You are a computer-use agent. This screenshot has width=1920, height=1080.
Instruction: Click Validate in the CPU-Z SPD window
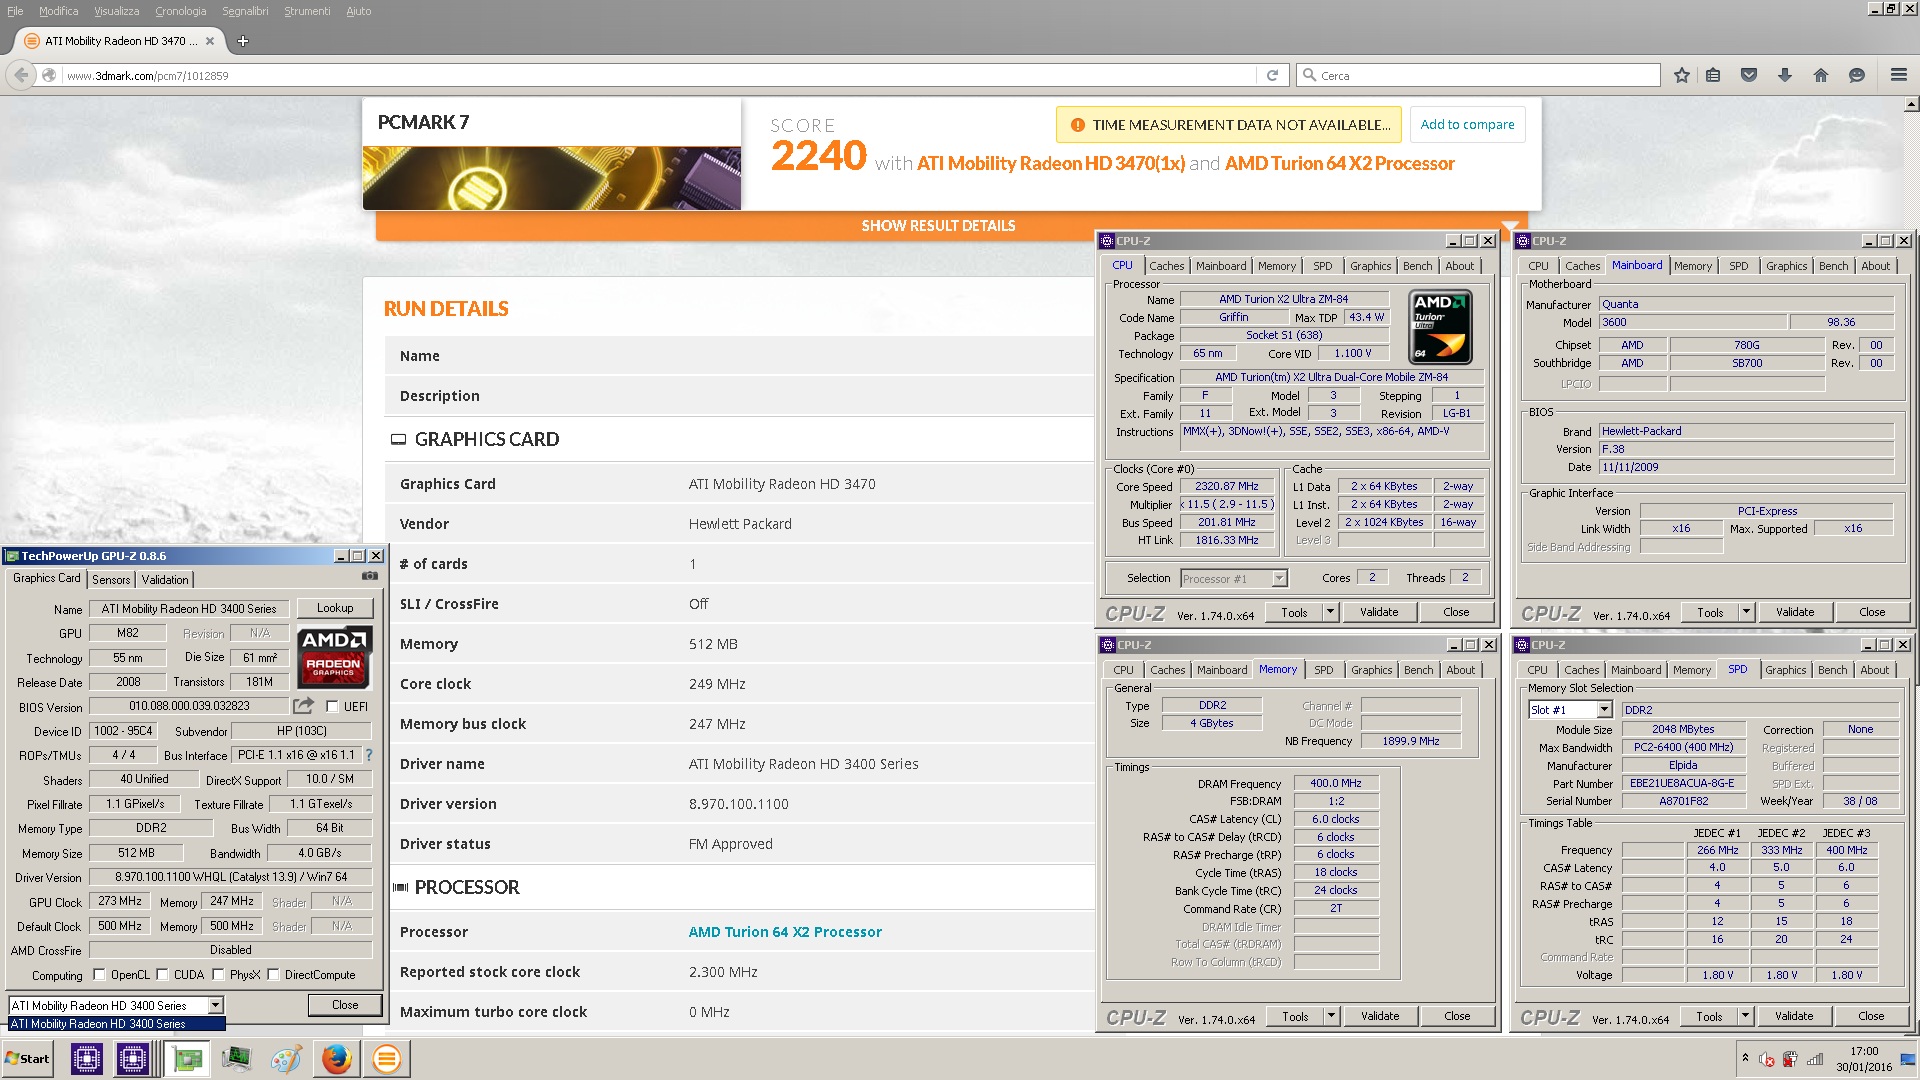[x=1794, y=1016]
